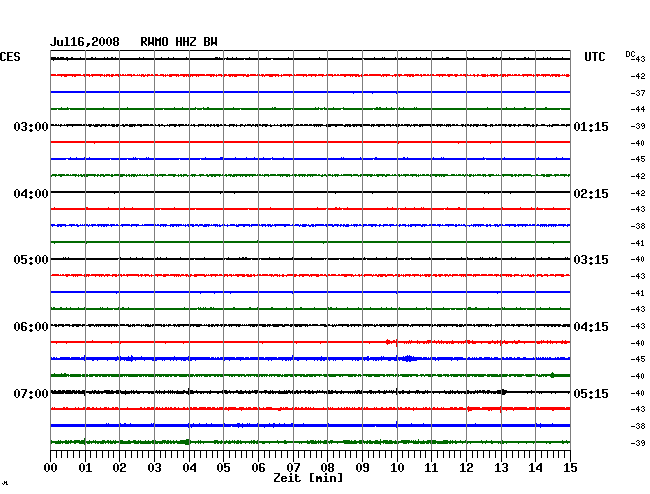650x494 pixels.
Task: Click green trace blip near minute 14.5
Action: click(553, 375)
